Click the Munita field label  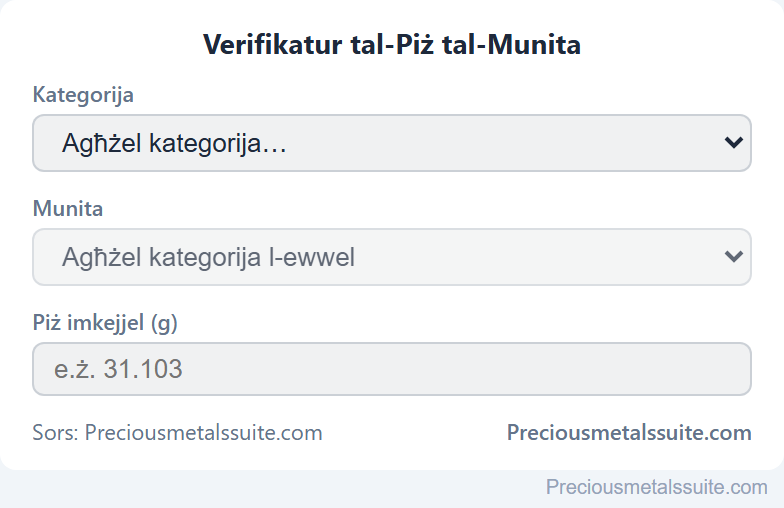coord(68,208)
